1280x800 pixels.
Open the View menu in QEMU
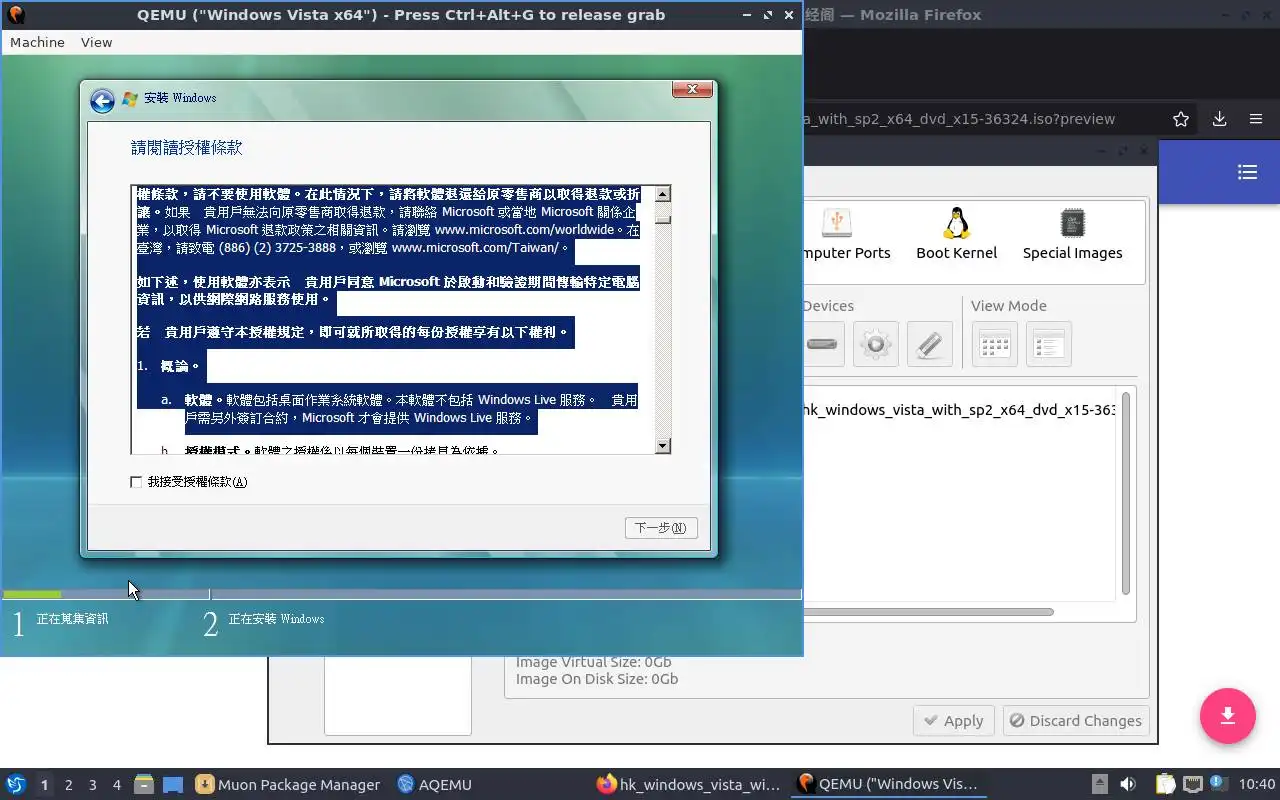[96, 42]
